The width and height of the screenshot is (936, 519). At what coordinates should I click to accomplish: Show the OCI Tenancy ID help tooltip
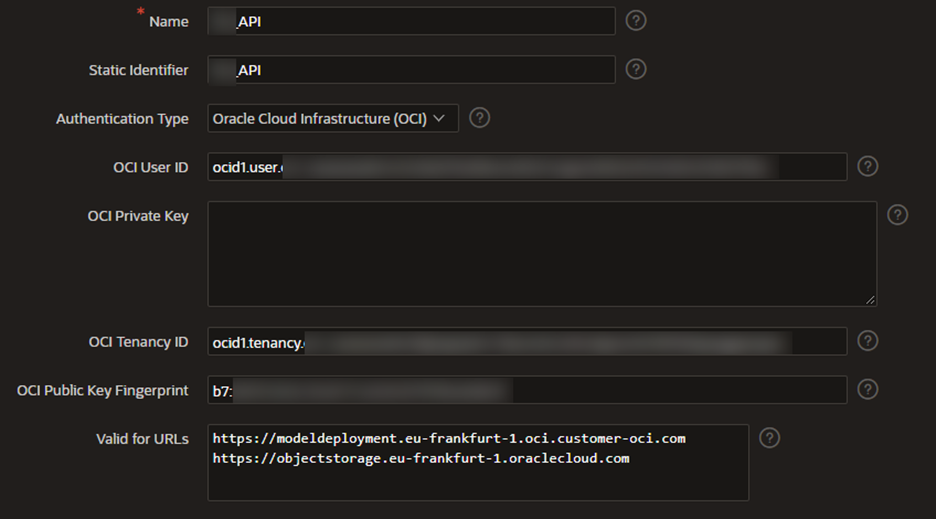867,341
